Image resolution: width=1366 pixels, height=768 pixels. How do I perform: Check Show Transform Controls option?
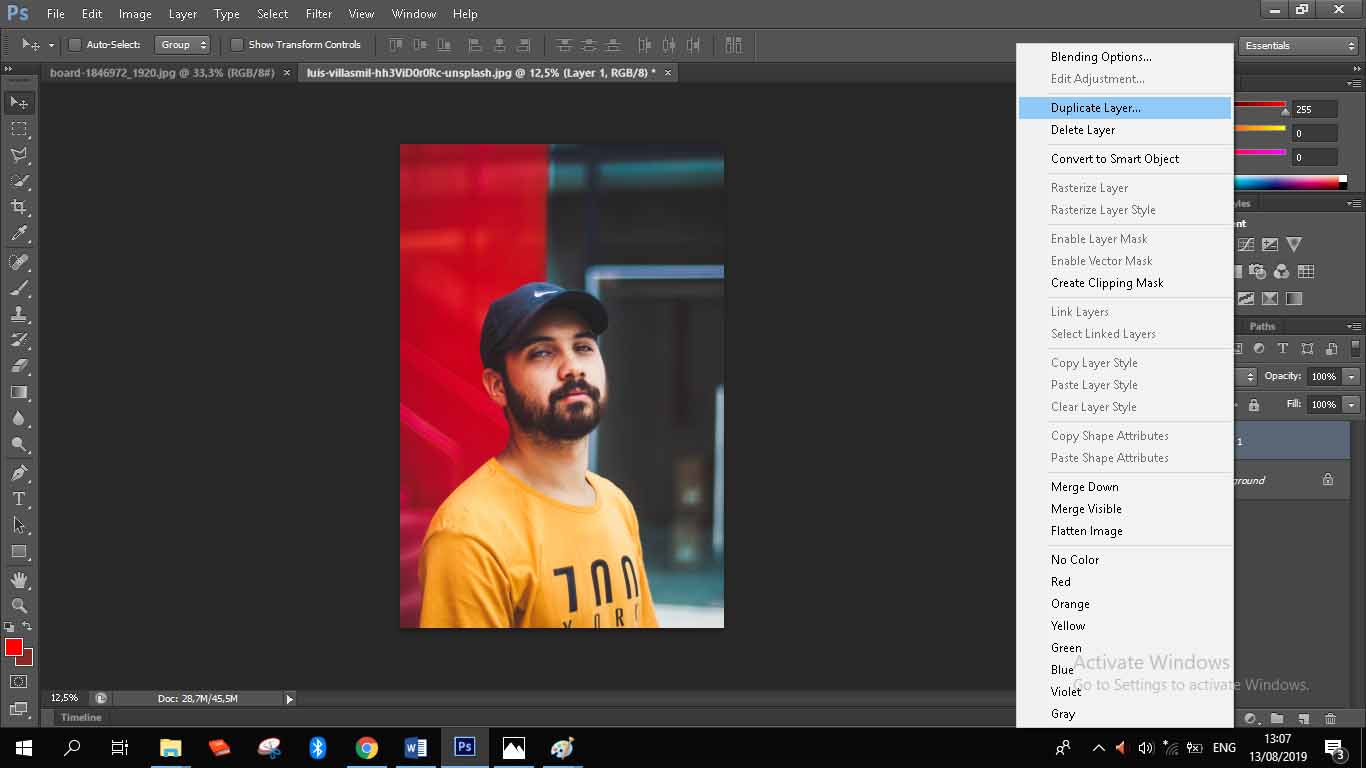(237, 45)
